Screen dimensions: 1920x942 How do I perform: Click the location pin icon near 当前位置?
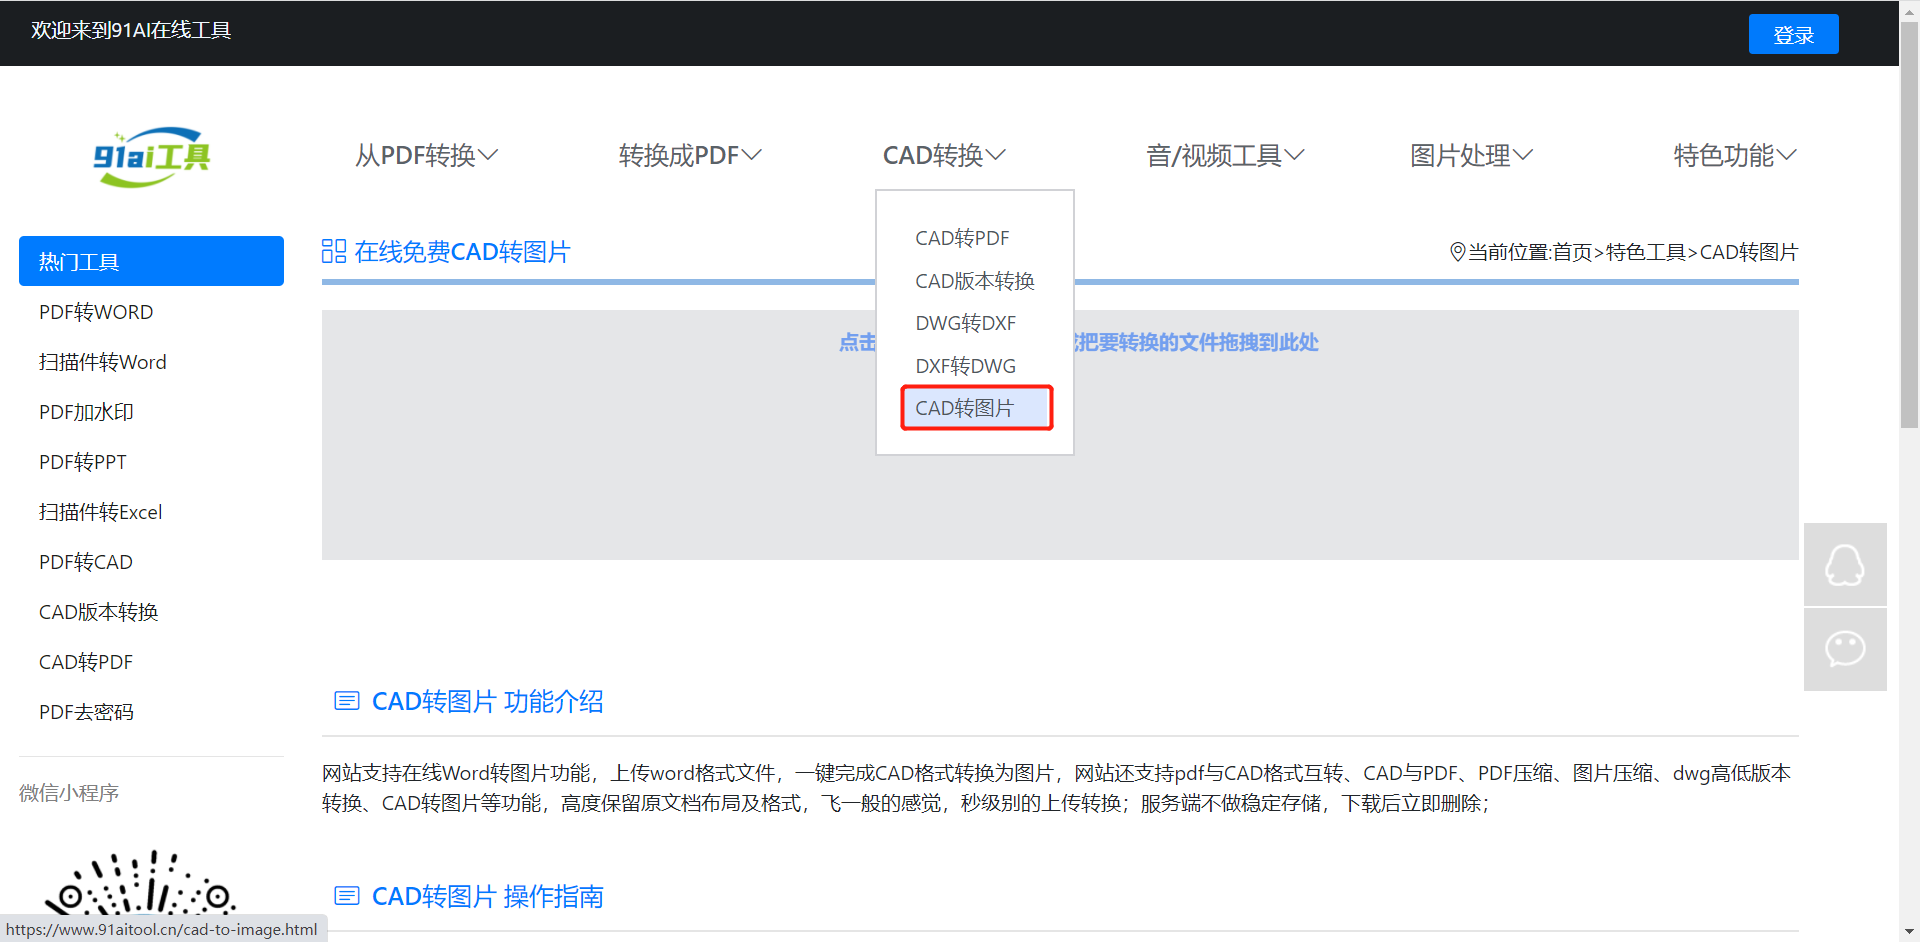(x=1457, y=252)
